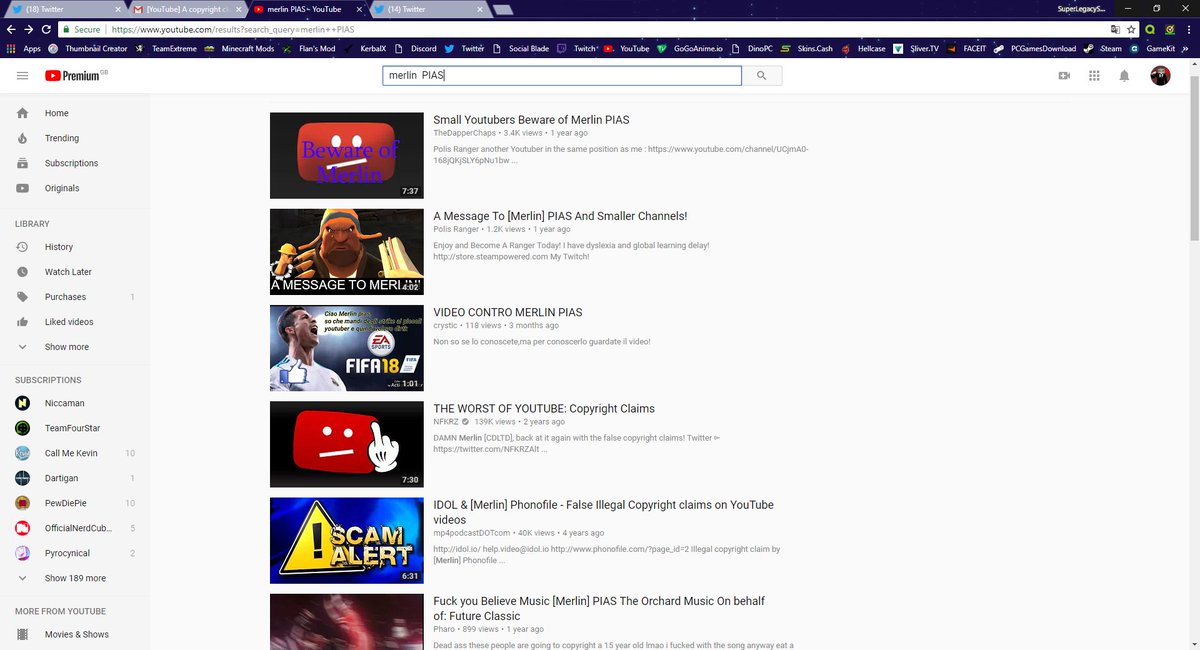This screenshot has width=1200, height=650.
Task: Open a new browser tab
Action: (504, 10)
